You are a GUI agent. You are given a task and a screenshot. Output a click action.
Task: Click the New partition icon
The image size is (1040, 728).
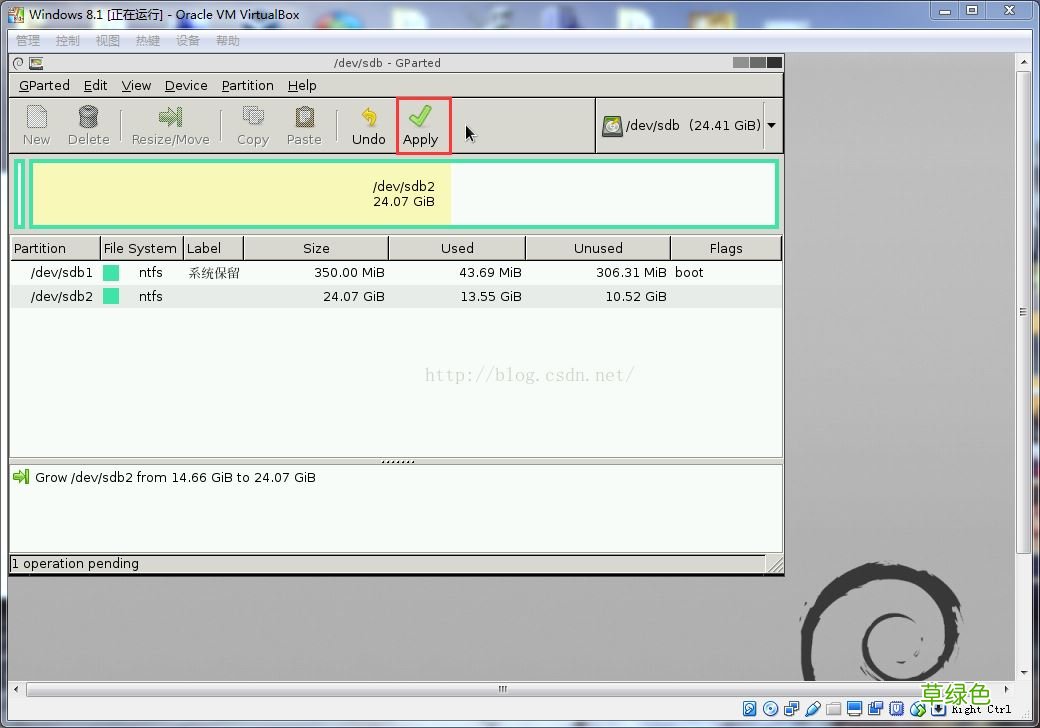click(36, 117)
